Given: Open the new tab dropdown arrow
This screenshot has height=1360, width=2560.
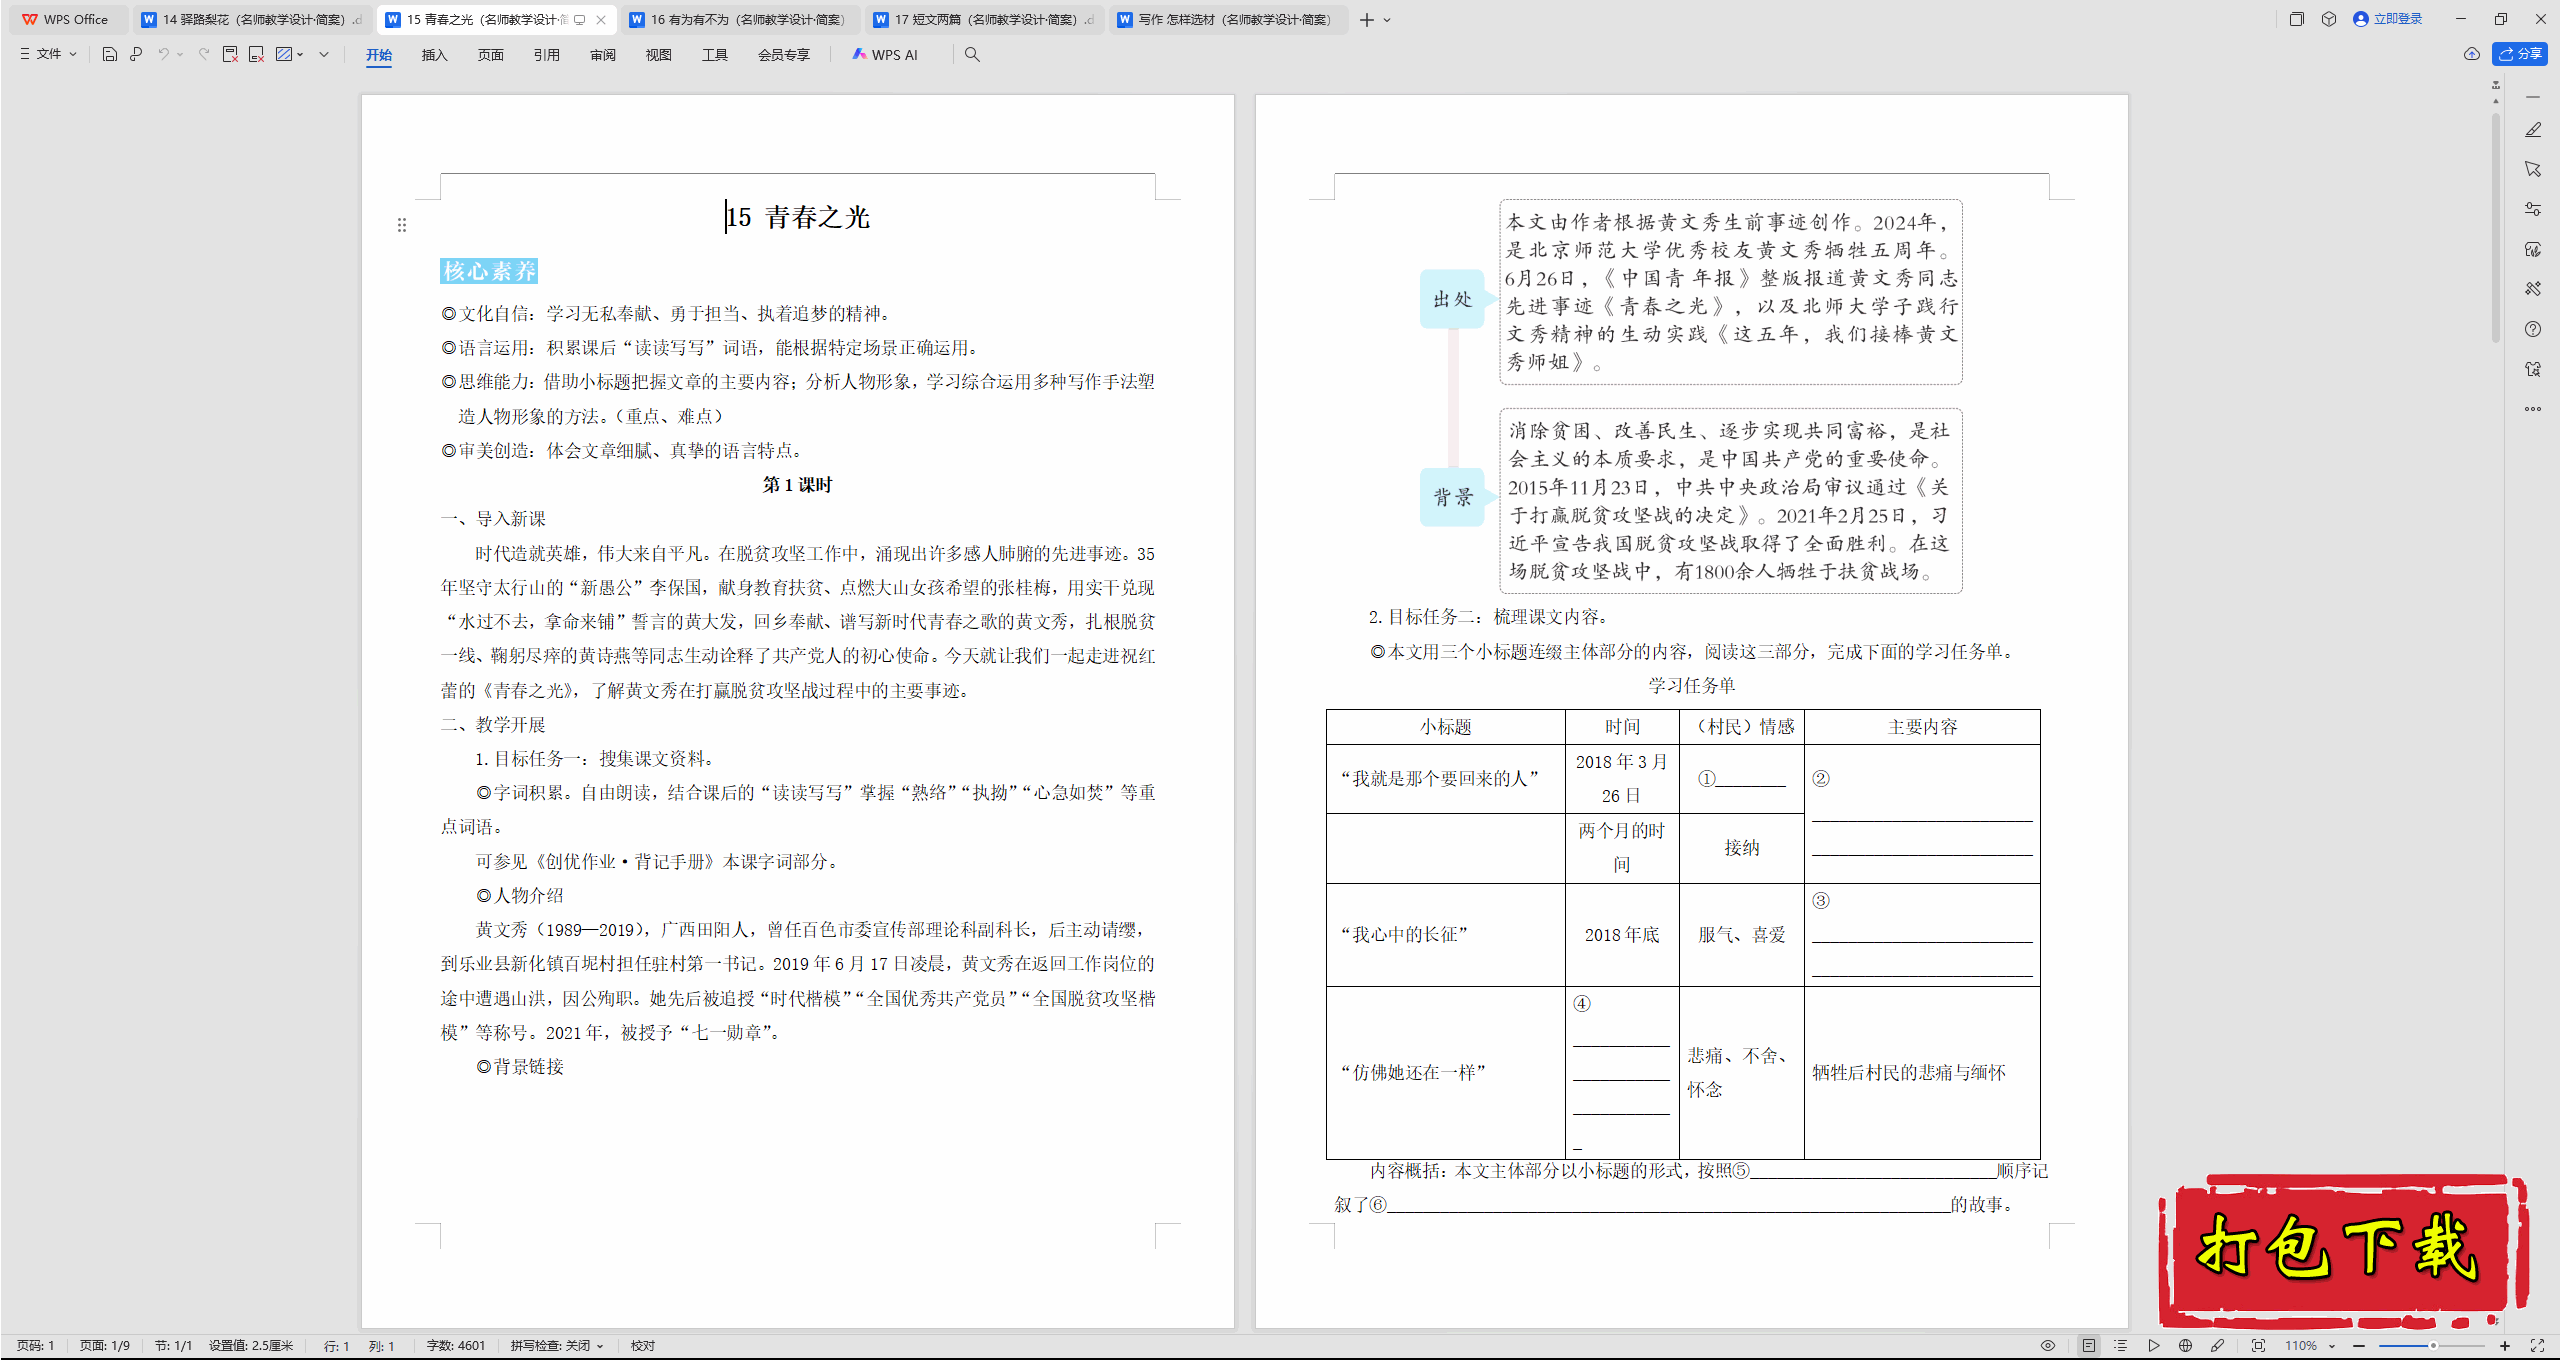Looking at the screenshot, I should click(x=1387, y=20).
